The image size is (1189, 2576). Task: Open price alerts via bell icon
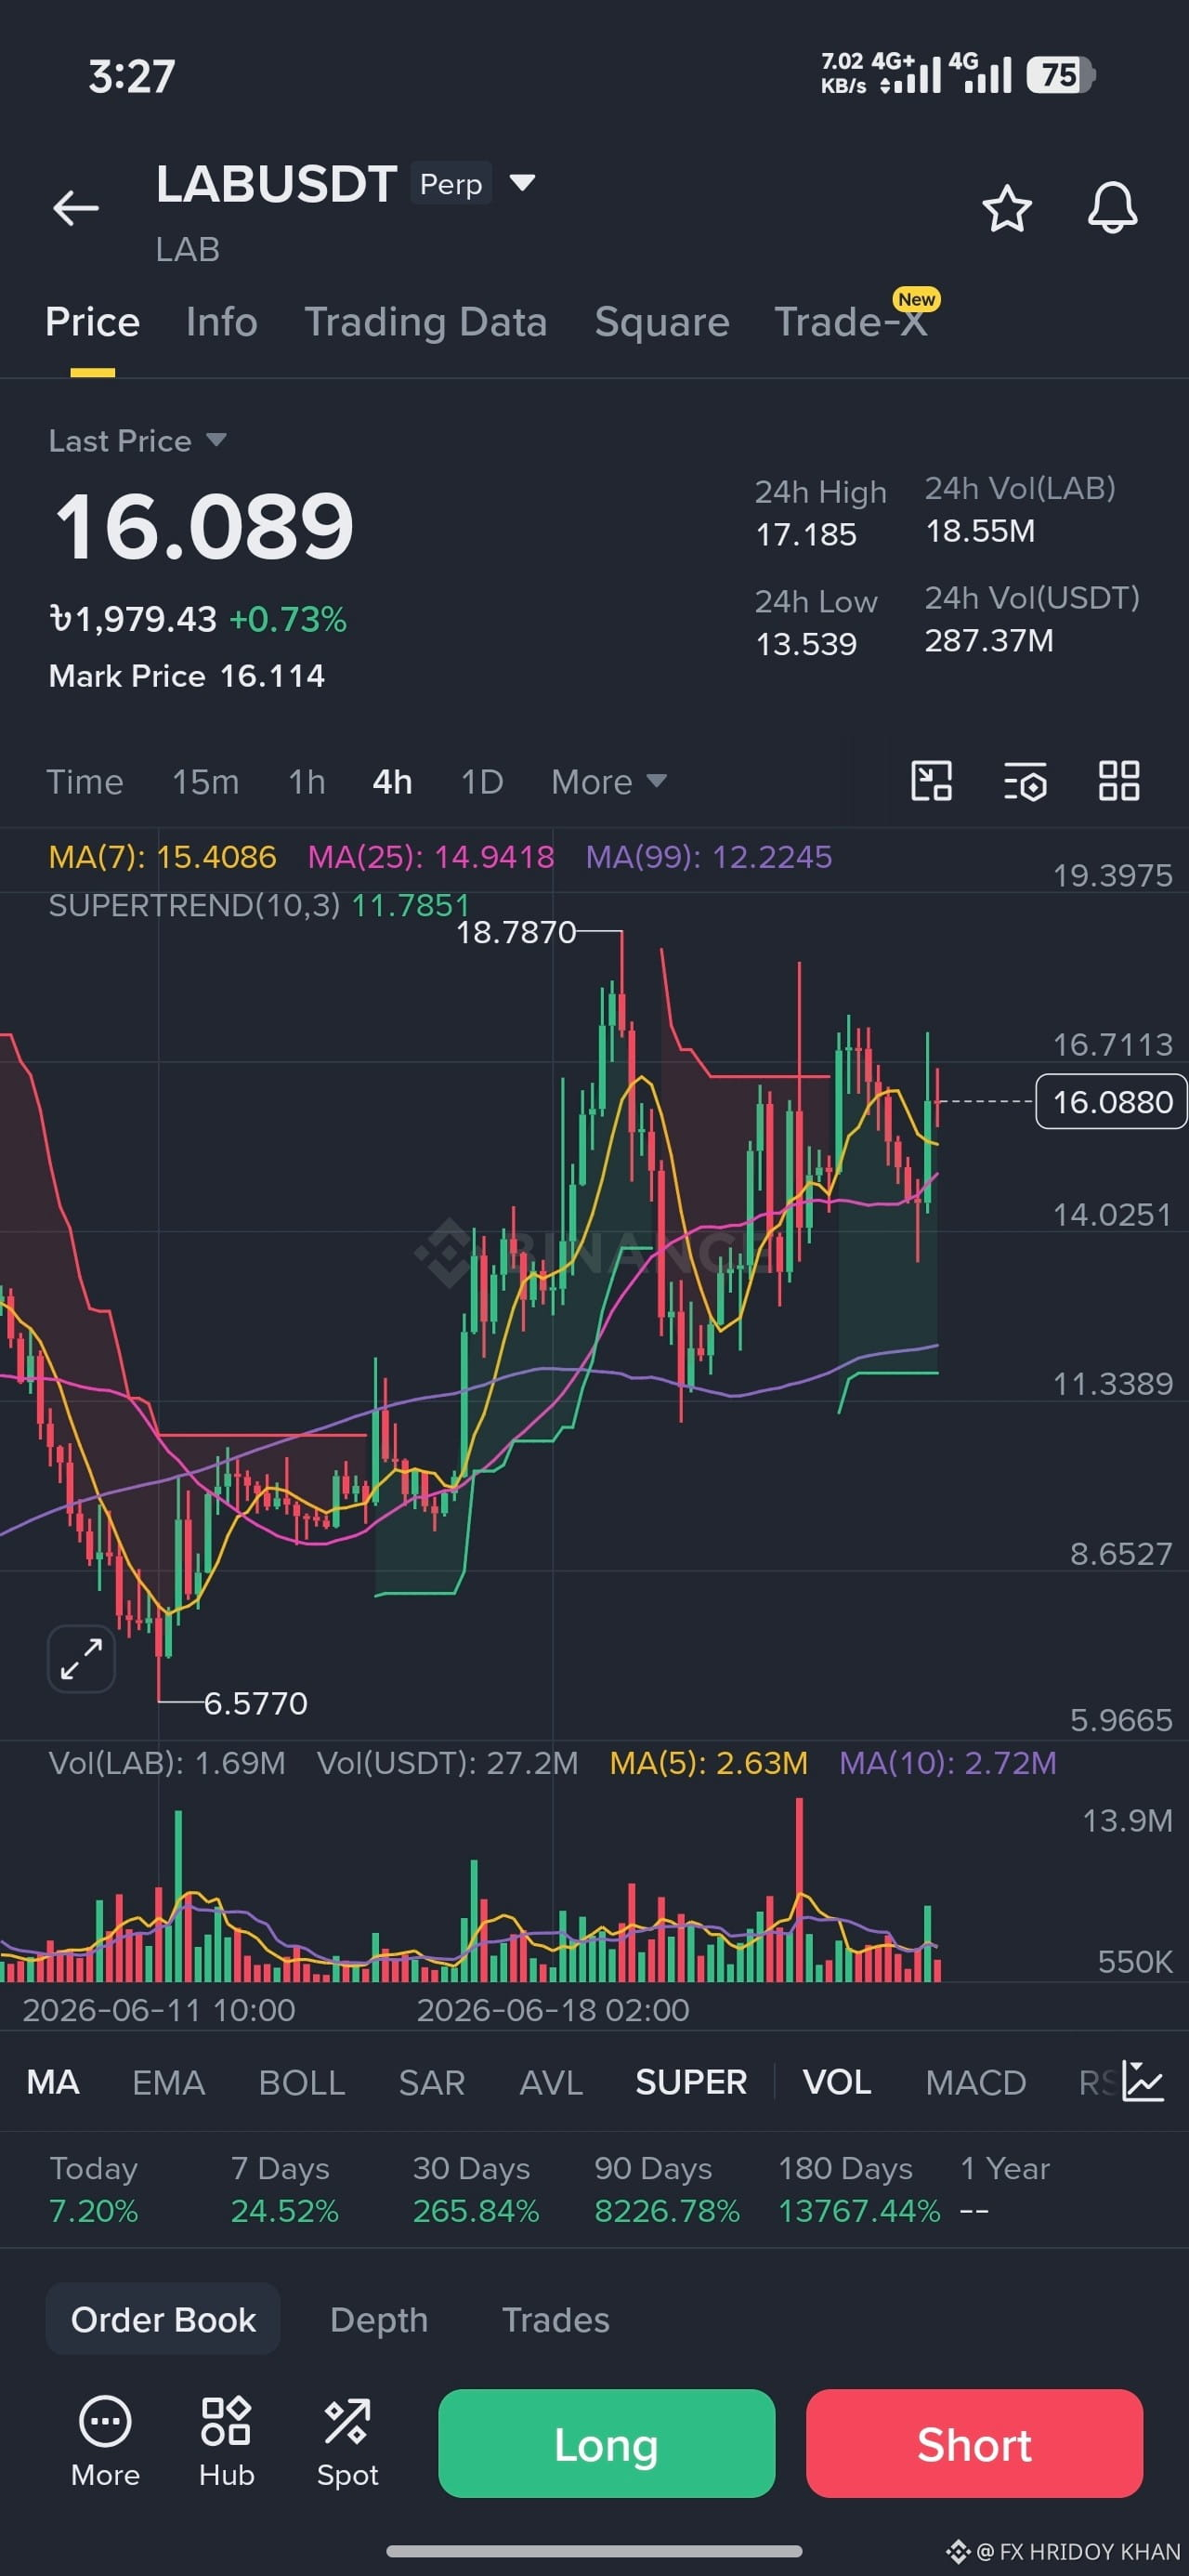pyautogui.click(x=1112, y=208)
